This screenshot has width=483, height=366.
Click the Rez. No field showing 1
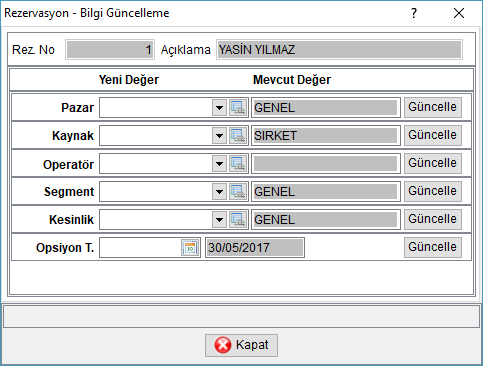[x=110, y=50]
